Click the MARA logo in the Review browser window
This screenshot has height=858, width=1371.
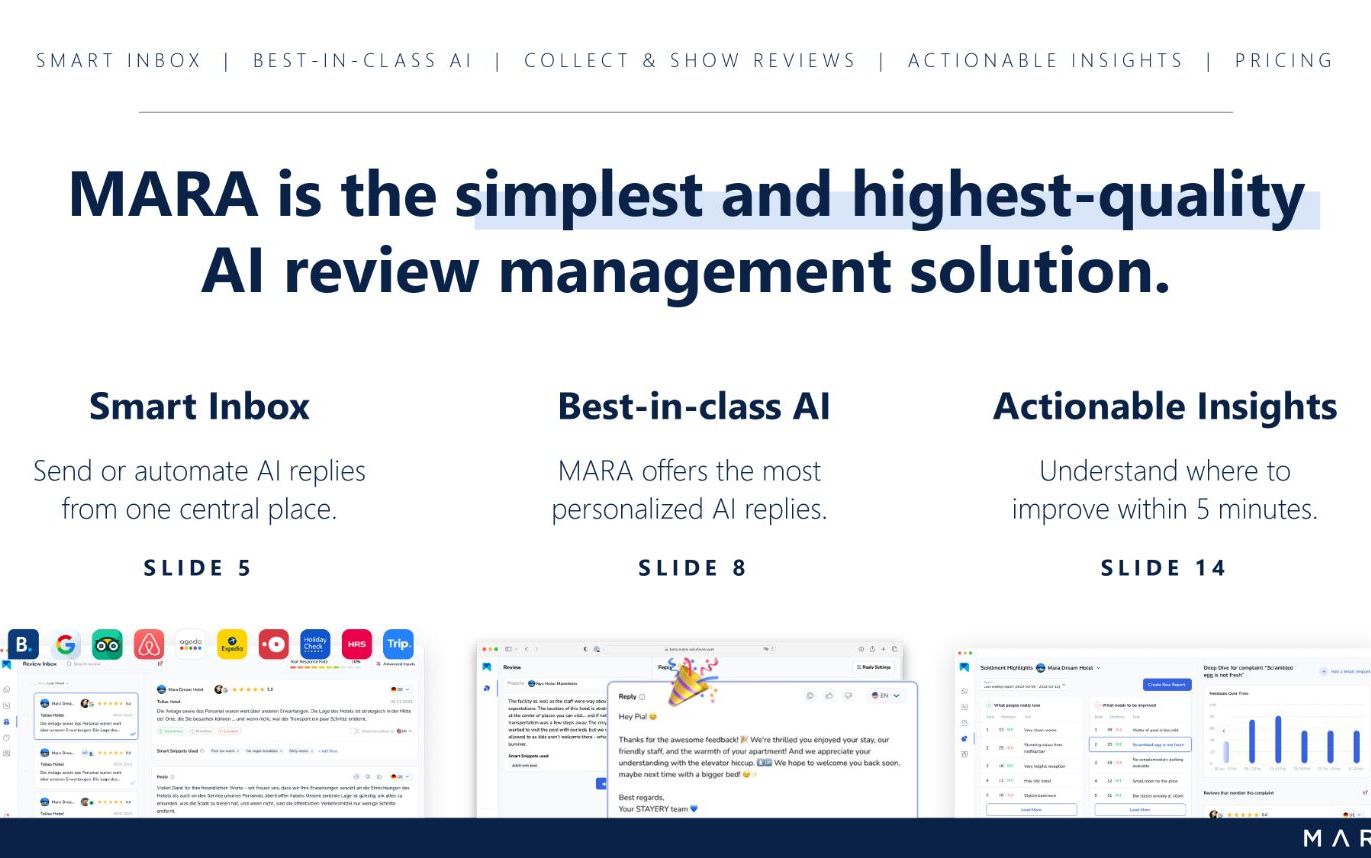487,667
